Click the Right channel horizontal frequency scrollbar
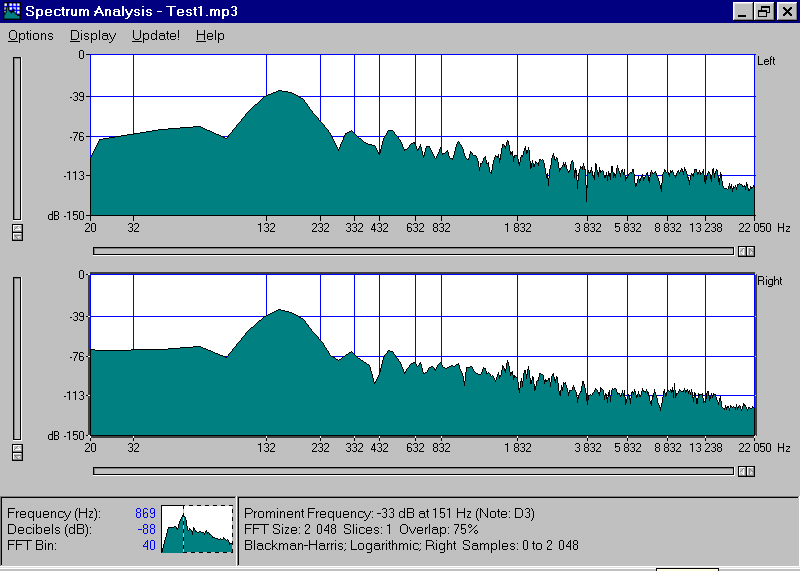This screenshot has width=800, height=571. click(413, 471)
